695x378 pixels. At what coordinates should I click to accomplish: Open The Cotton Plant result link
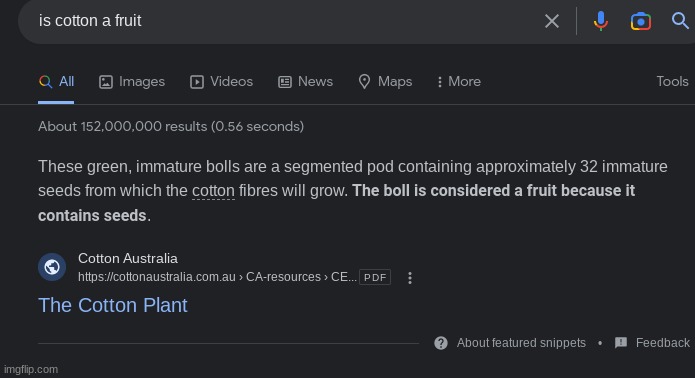113,305
